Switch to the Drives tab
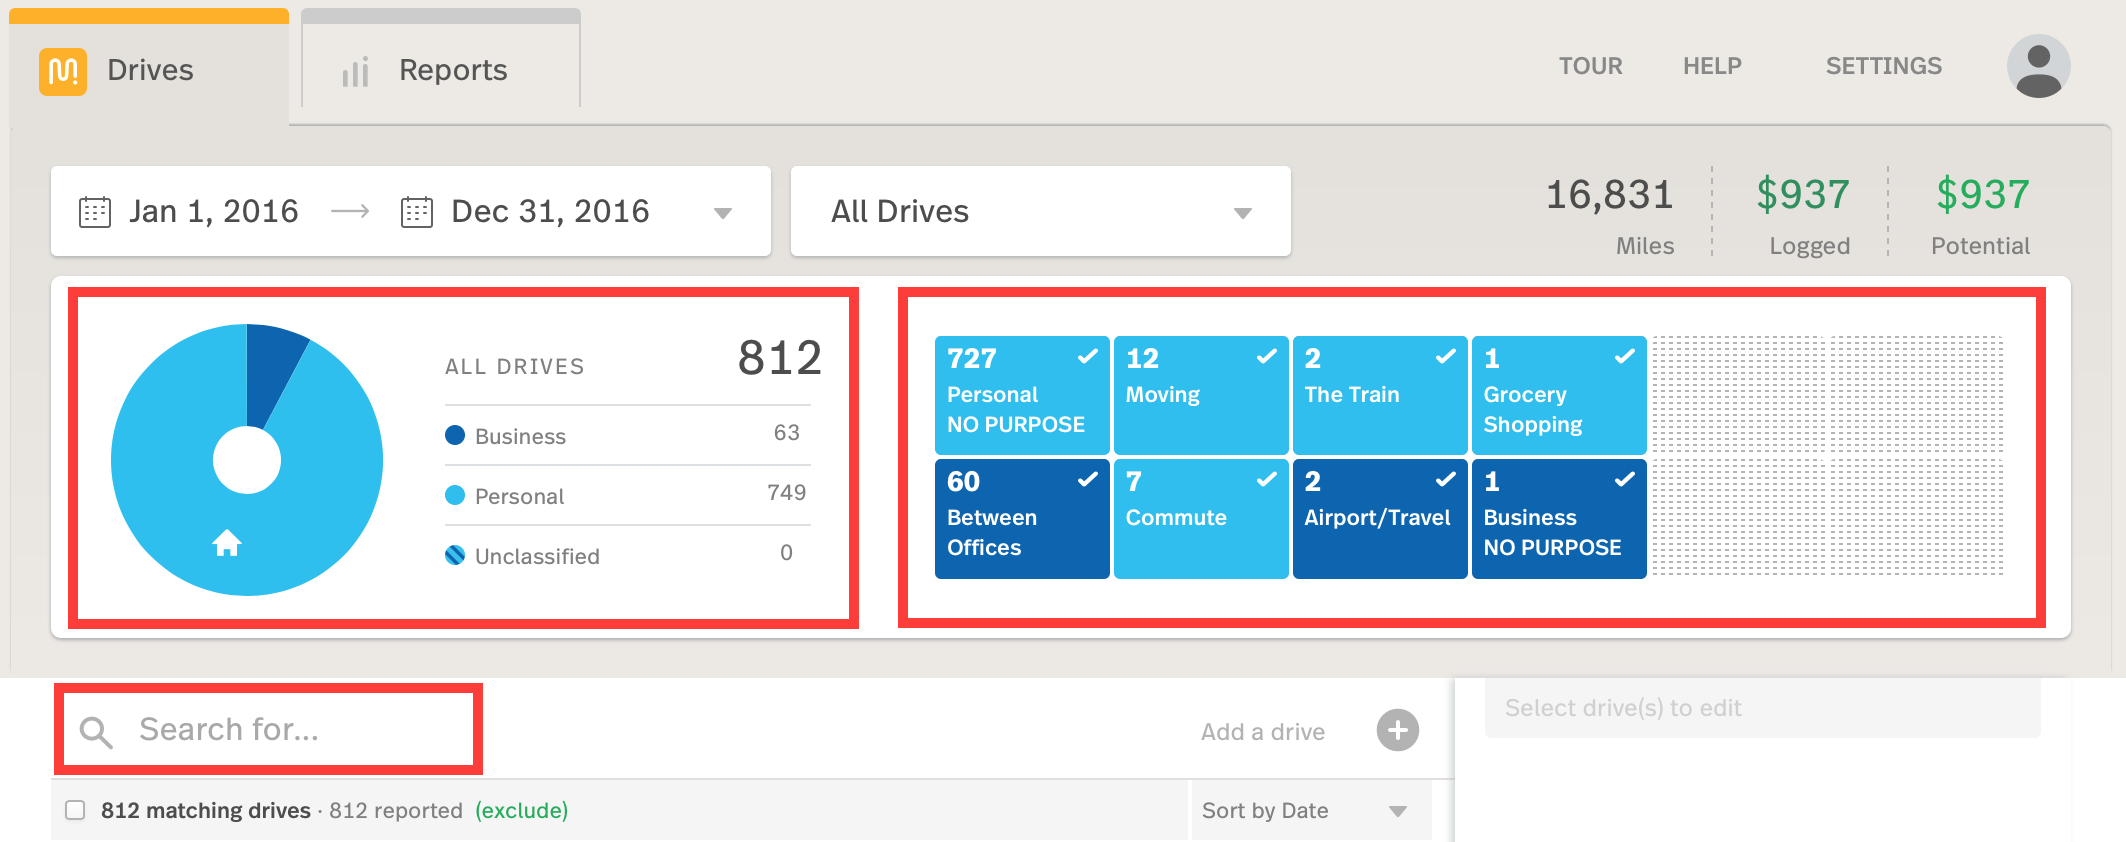The height and width of the screenshot is (842, 2126). point(149,67)
